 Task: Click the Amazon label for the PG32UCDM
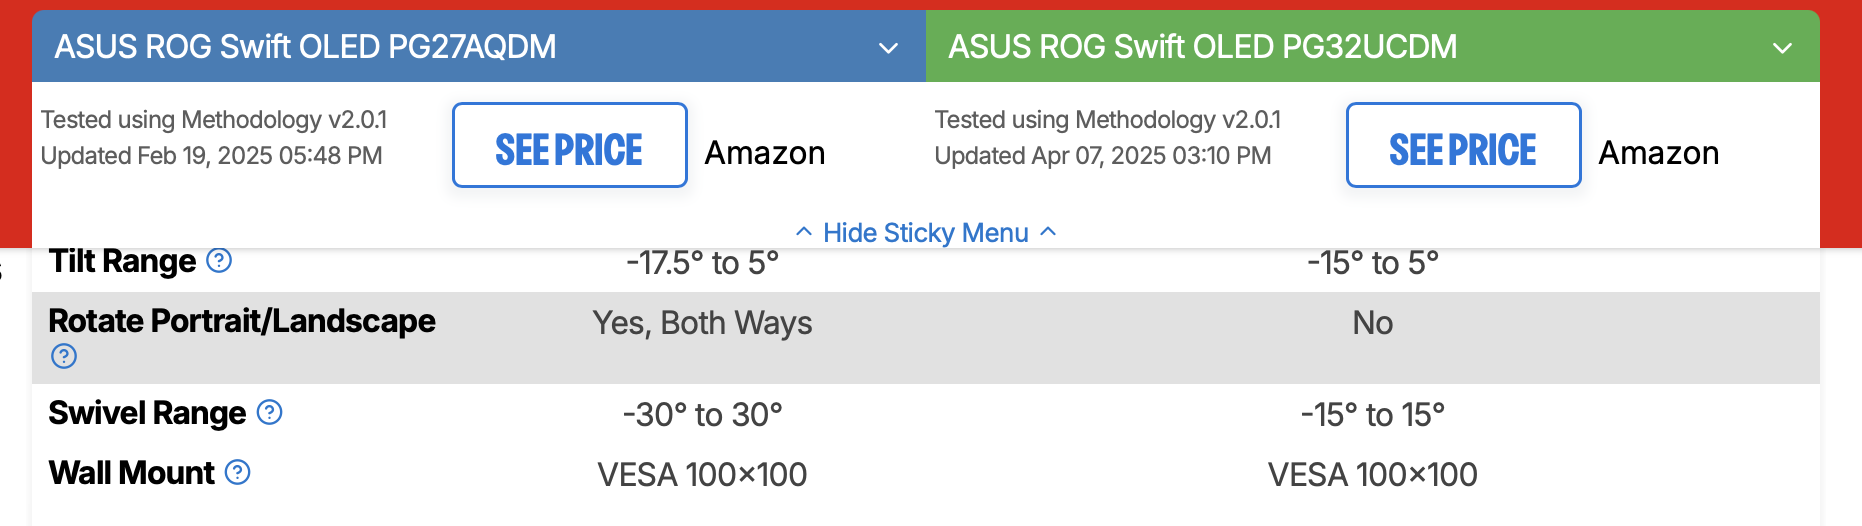(1659, 153)
